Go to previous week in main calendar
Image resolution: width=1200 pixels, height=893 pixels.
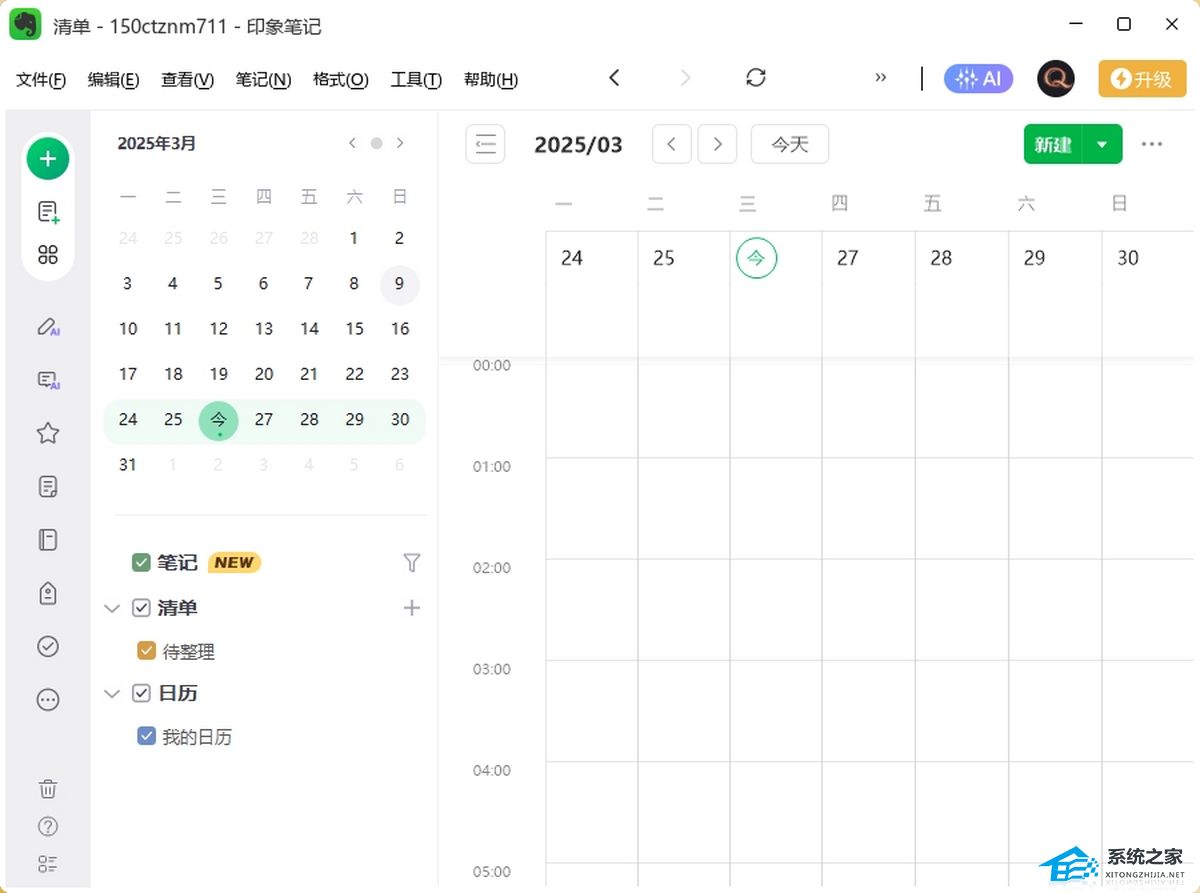tap(672, 144)
